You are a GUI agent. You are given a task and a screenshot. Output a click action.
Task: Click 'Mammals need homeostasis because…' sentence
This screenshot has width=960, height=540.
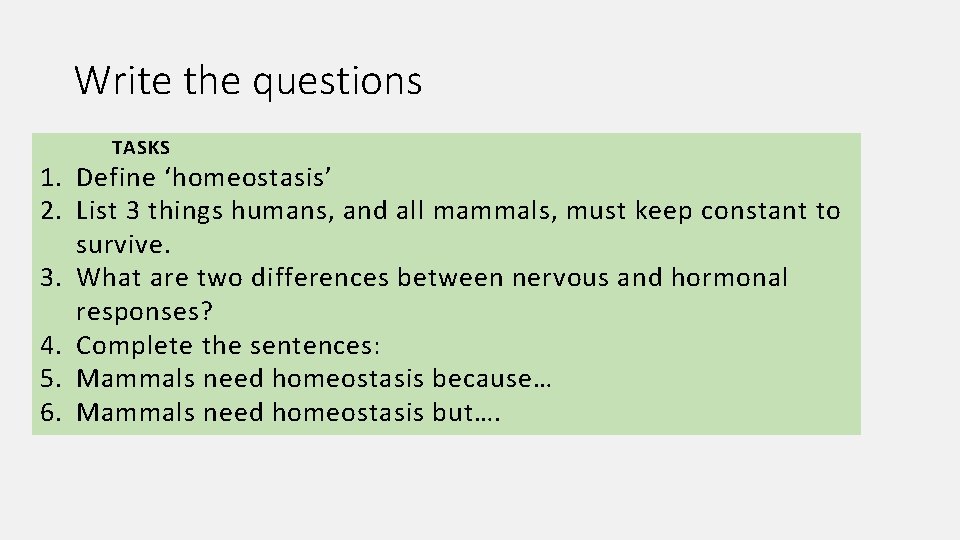313,379
